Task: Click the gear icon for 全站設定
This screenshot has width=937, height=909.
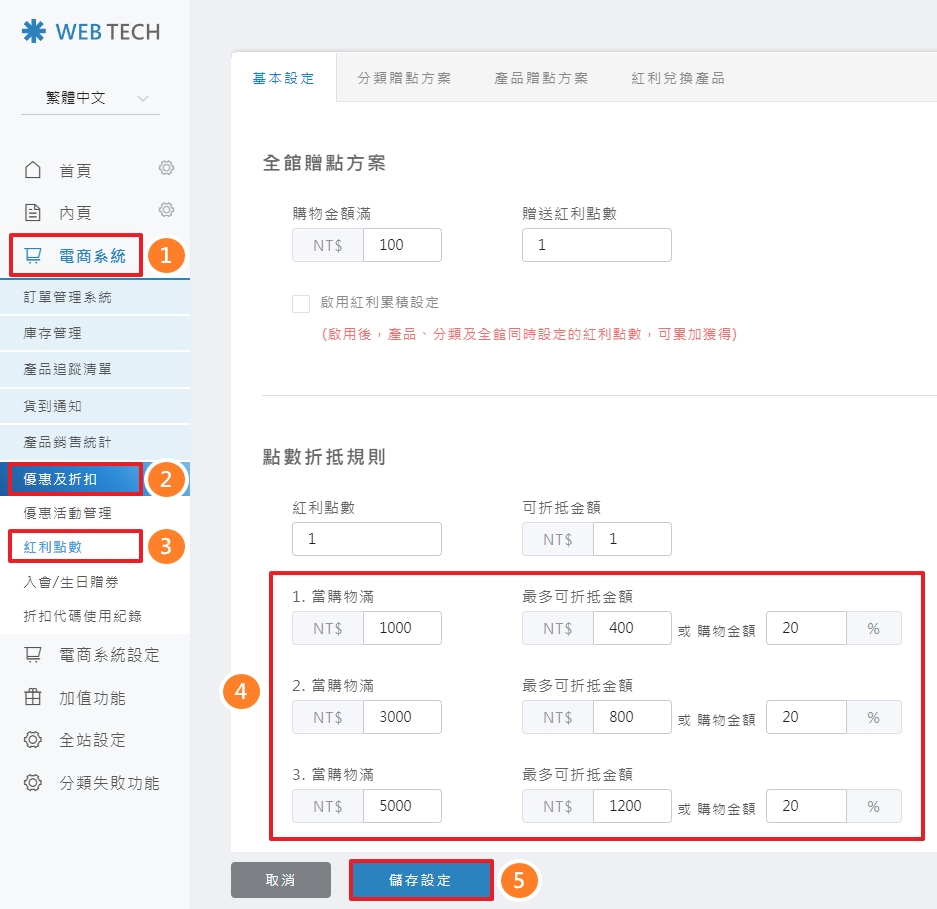Action: click(33, 740)
